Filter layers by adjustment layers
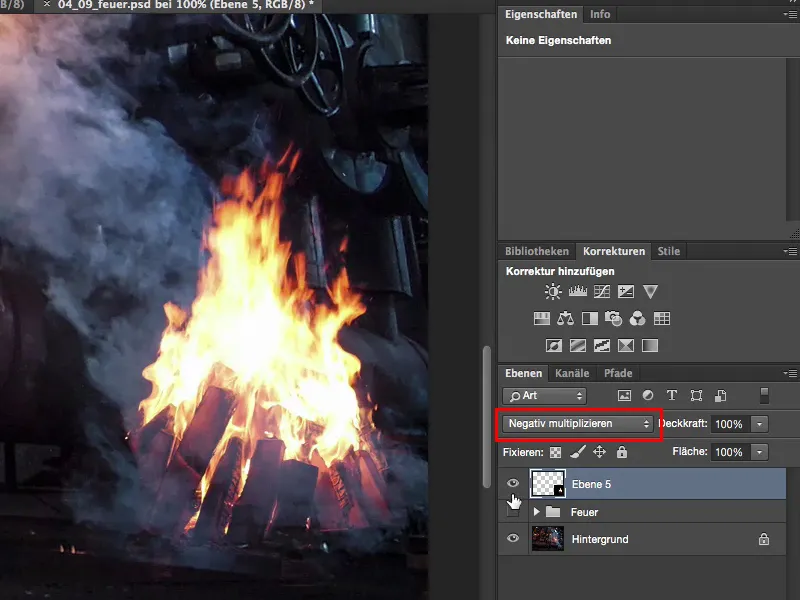Screen dimensions: 800x600 648,395
